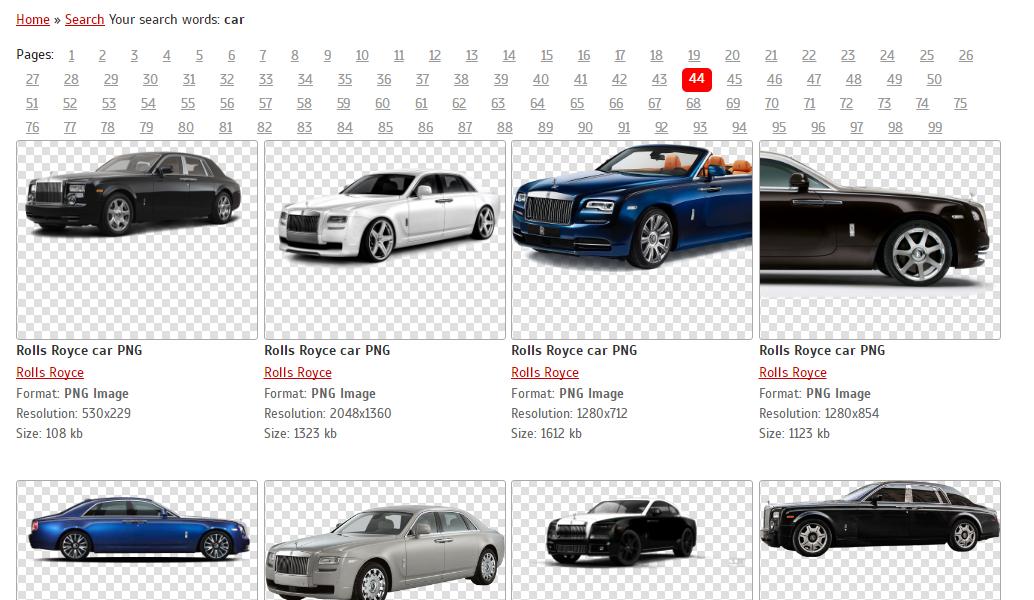The width and height of the screenshot is (1034, 600).
Task: Open blue convertible Rolls Royce thumbnail
Action: click(632, 240)
